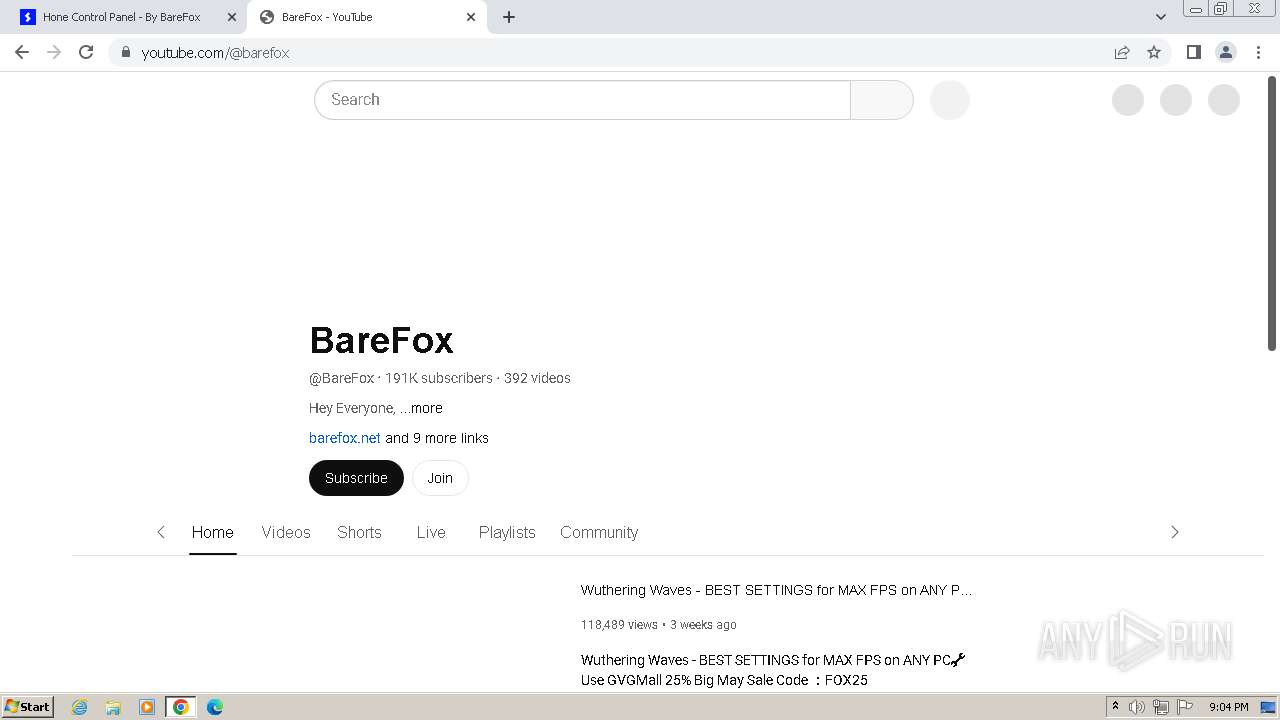Click the voice search circle button

tap(950, 100)
